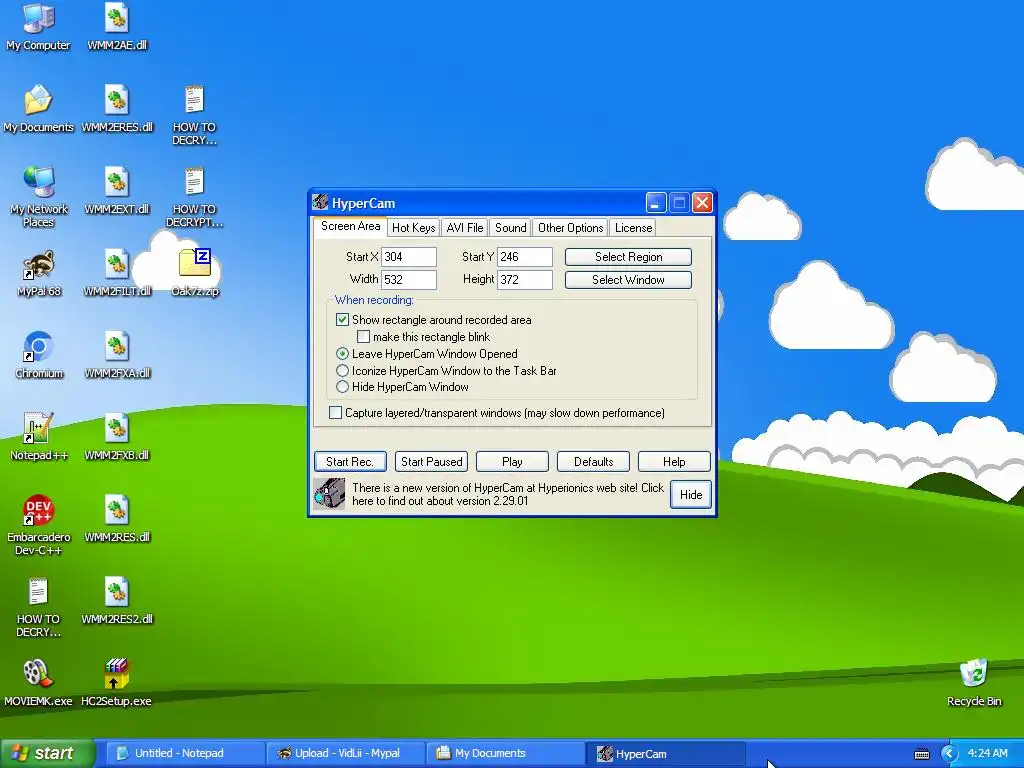Open HyperCam Help button

point(674,462)
